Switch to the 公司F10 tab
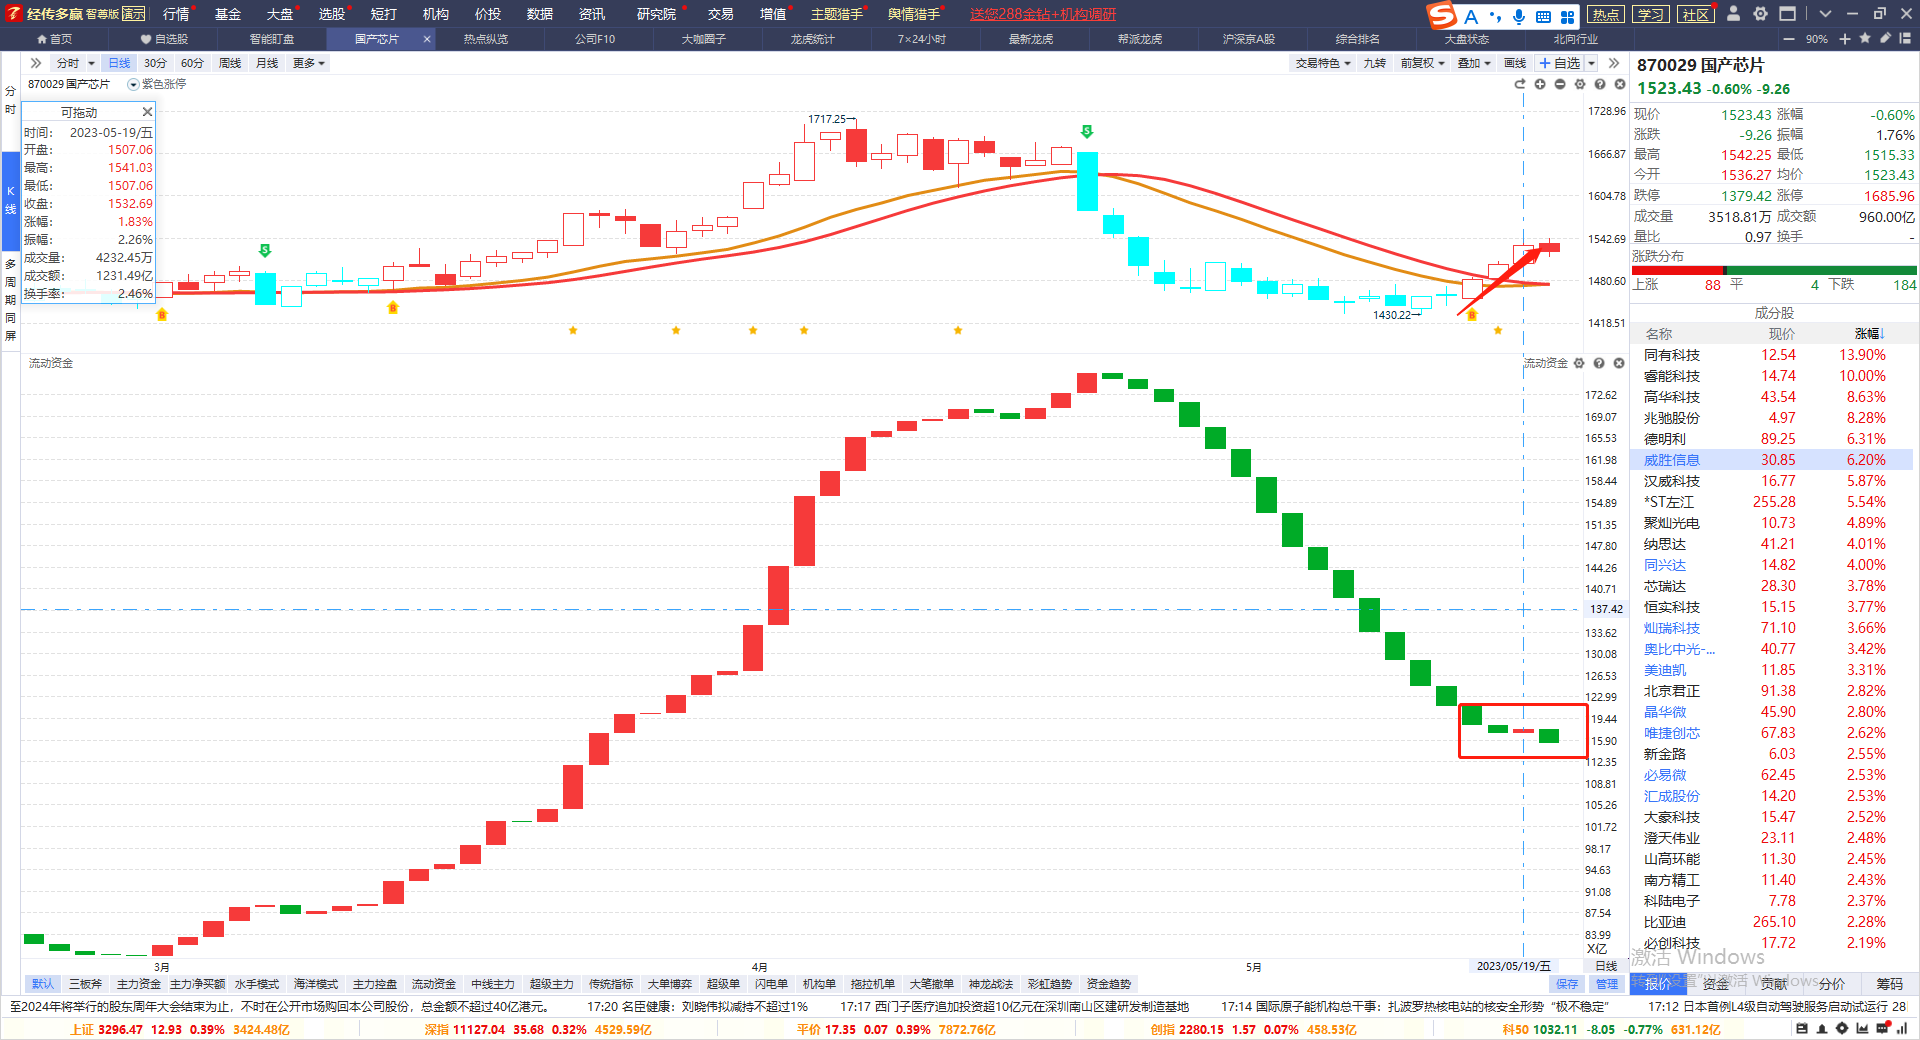 pos(595,39)
